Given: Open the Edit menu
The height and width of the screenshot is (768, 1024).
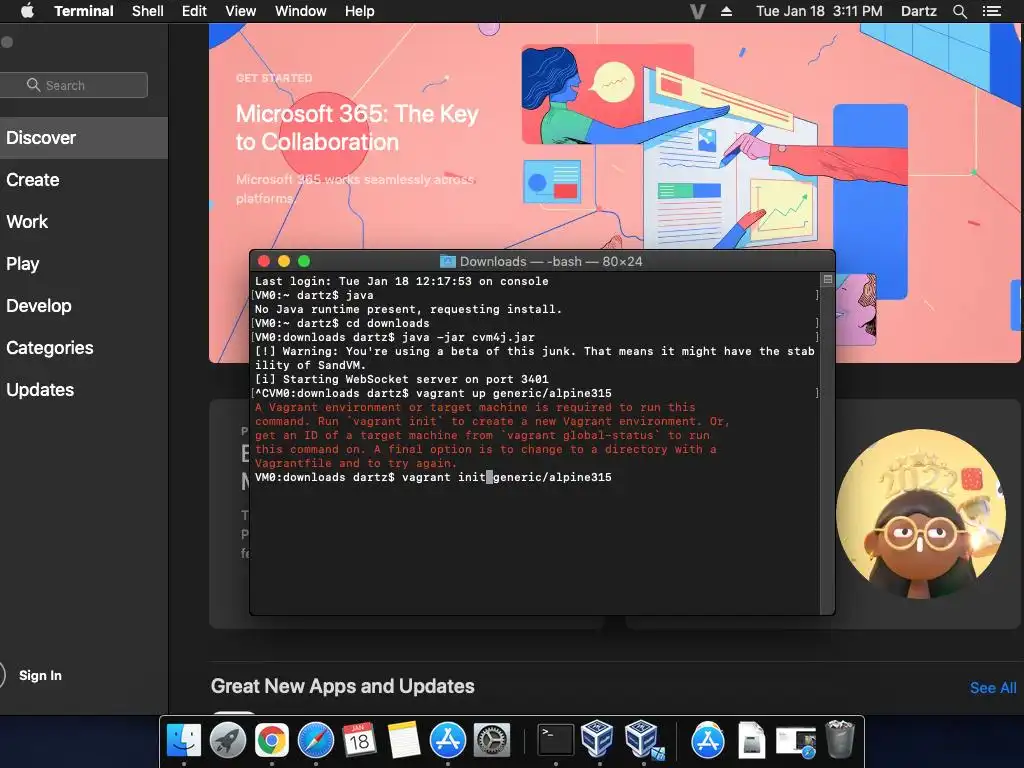Looking at the screenshot, I should coord(194,11).
